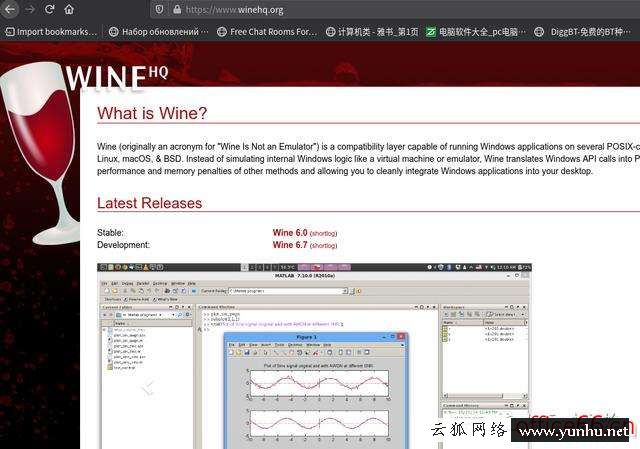The height and width of the screenshot is (449, 640).
Task: Open the Wine 6.0 stable release link
Action: [x=290, y=233]
